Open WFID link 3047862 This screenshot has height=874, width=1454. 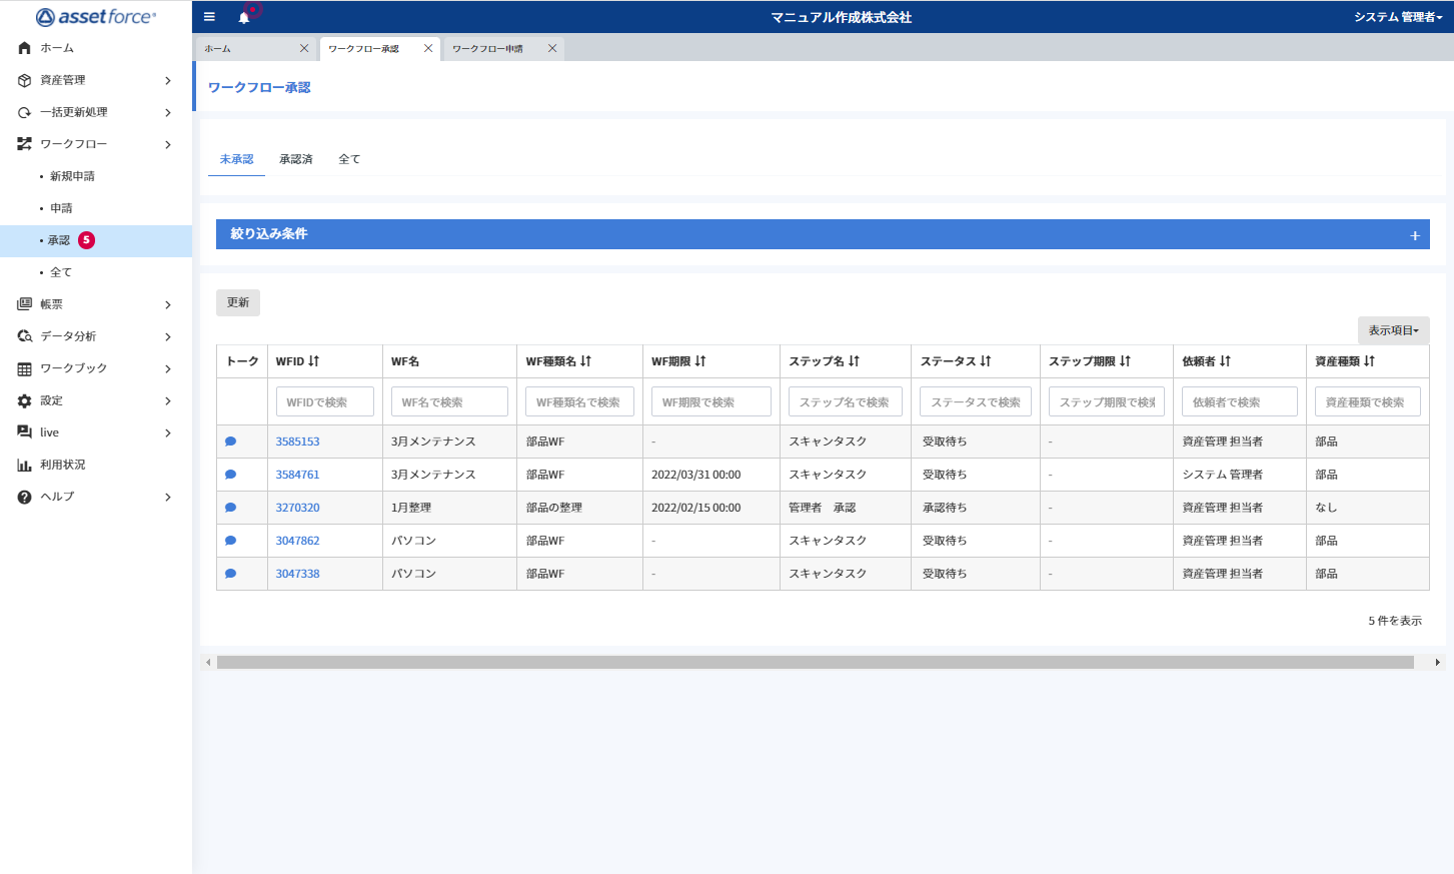(298, 540)
